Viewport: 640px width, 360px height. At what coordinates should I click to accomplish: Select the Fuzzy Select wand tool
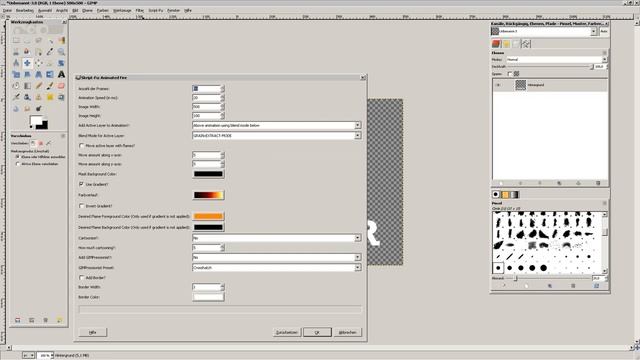pyautogui.click(x=50, y=40)
